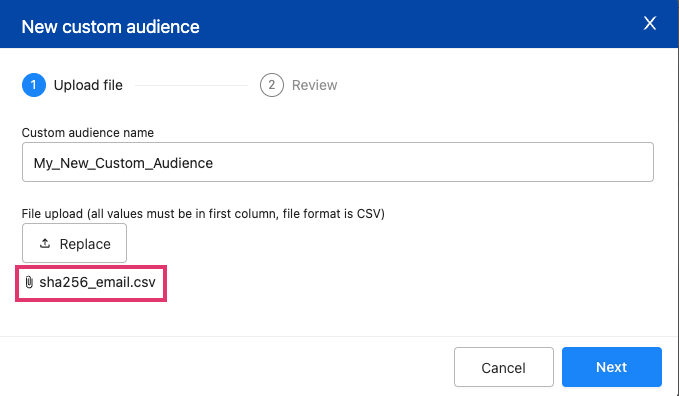Click the Custom audience name label
Screen dimensions: 679x396
[x=88, y=133]
